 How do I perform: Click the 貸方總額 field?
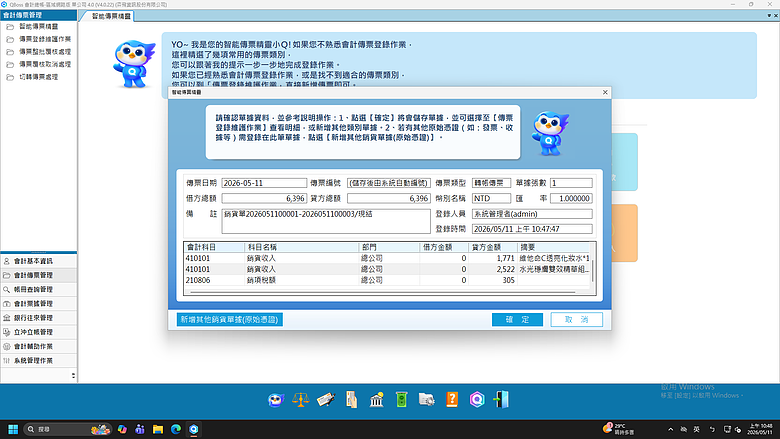(389, 198)
